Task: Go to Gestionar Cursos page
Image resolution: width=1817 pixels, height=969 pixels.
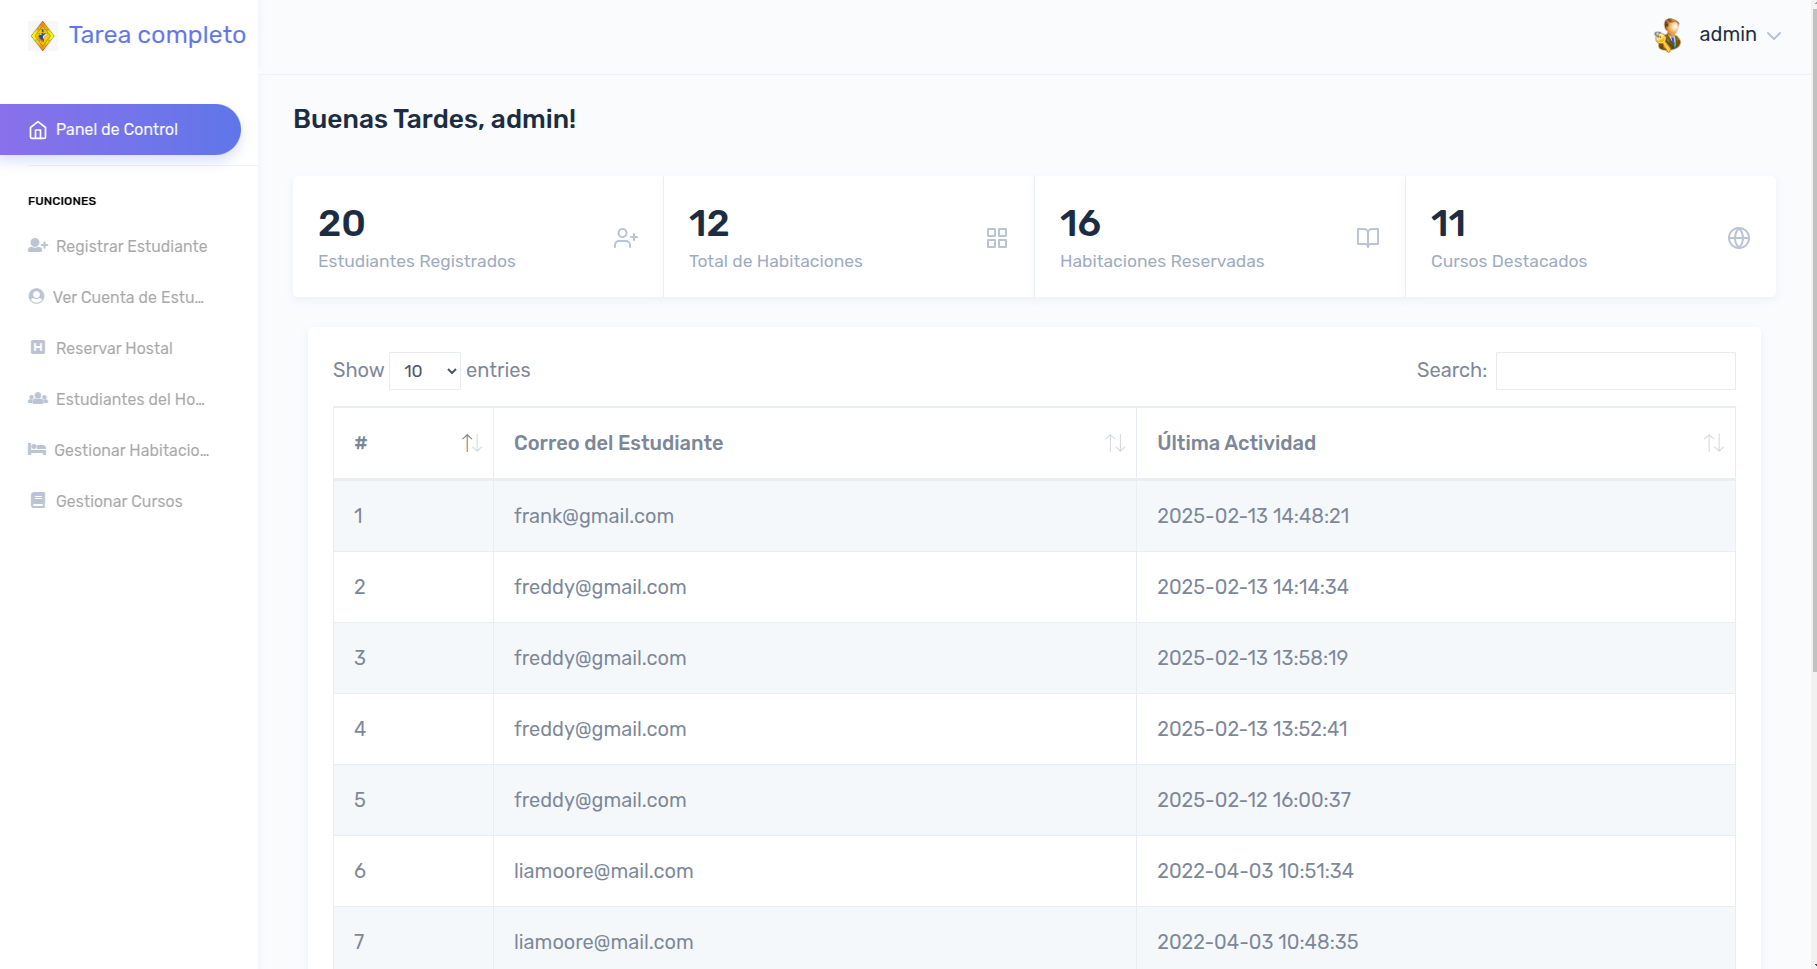Action: [119, 501]
